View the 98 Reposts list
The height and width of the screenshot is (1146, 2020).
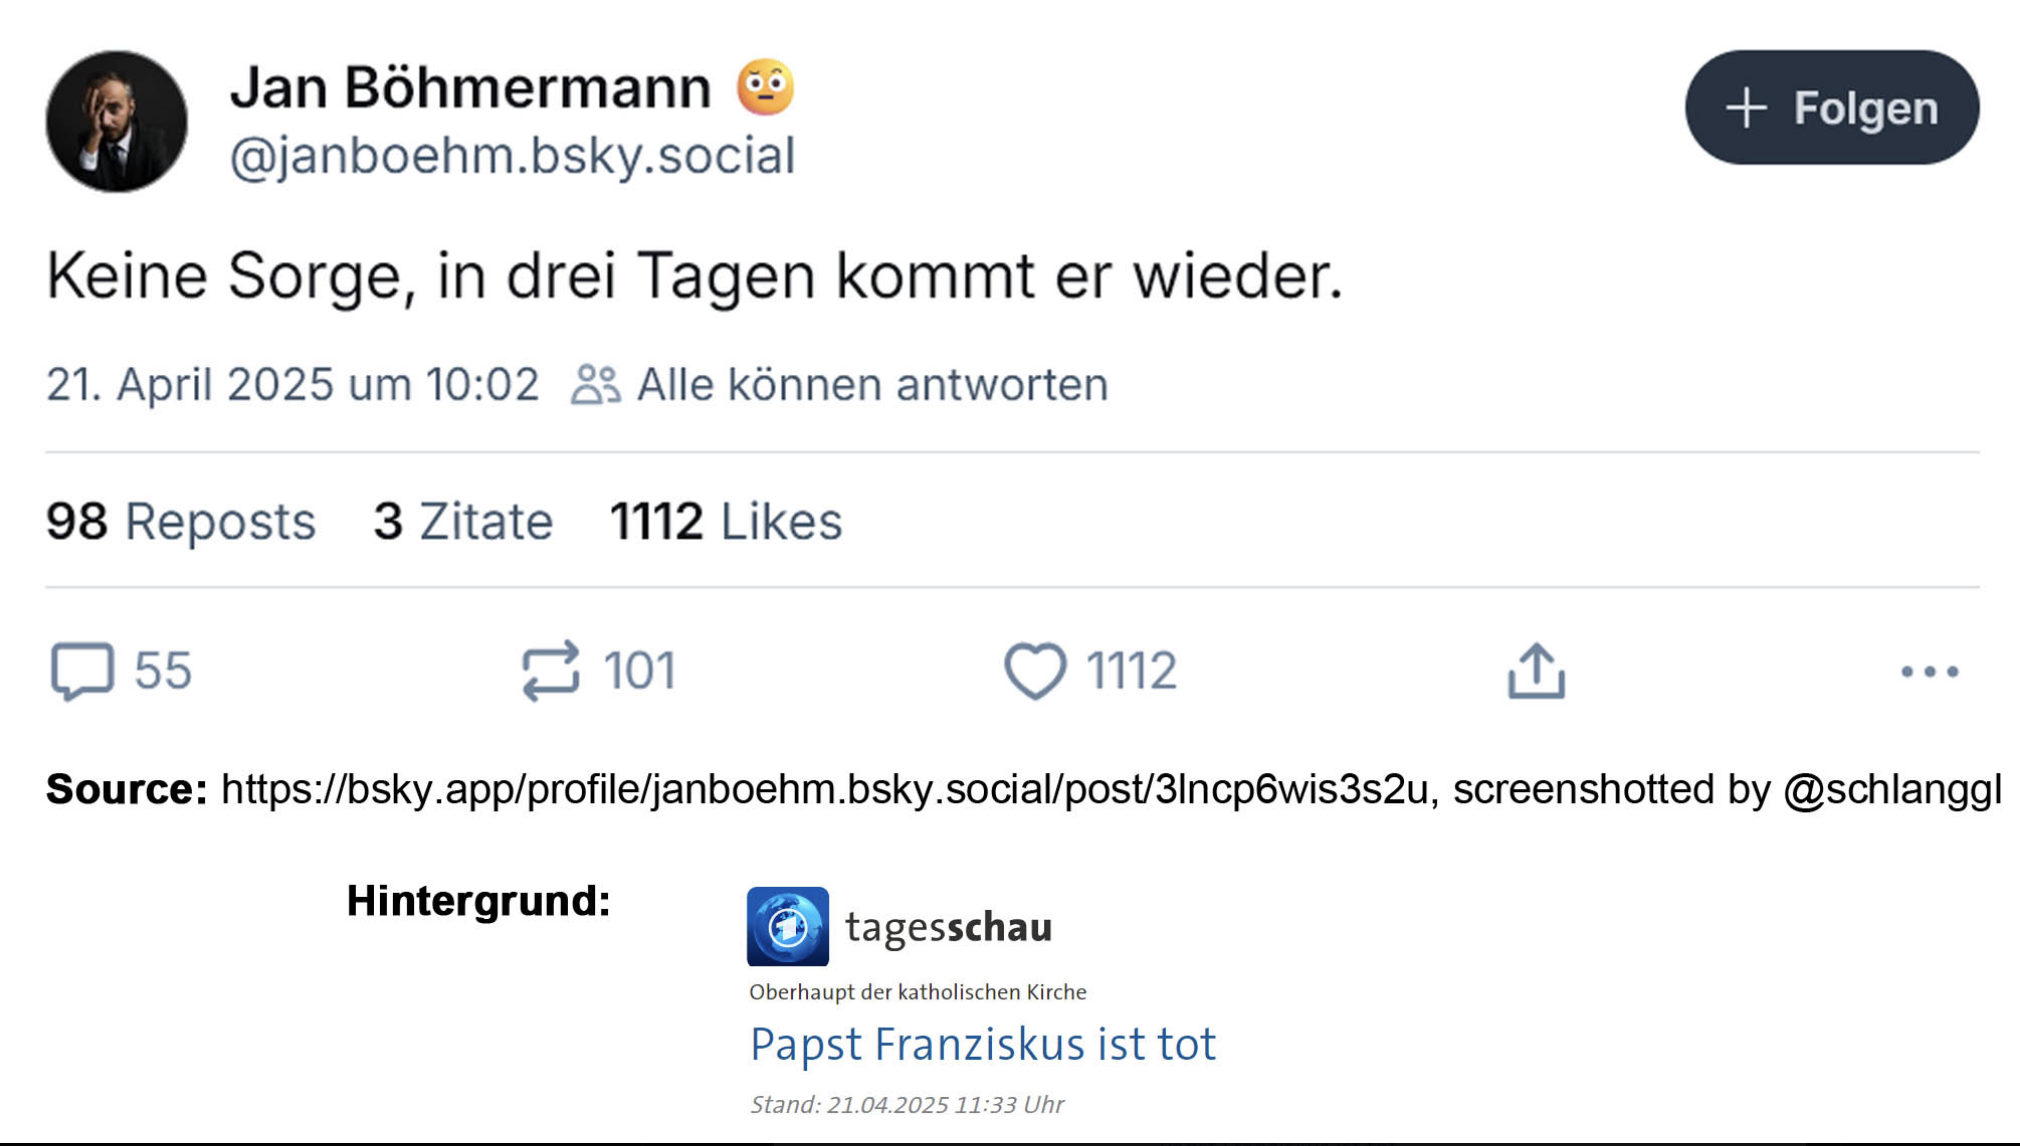tap(181, 522)
